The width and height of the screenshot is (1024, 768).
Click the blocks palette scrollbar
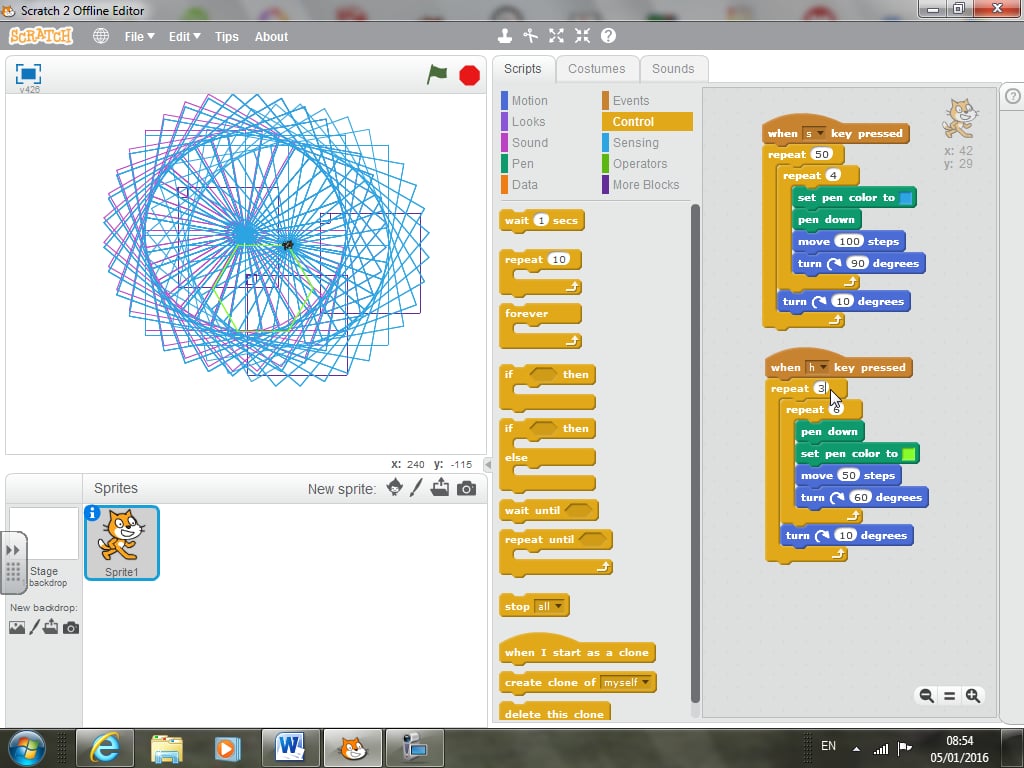pos(695,451)
